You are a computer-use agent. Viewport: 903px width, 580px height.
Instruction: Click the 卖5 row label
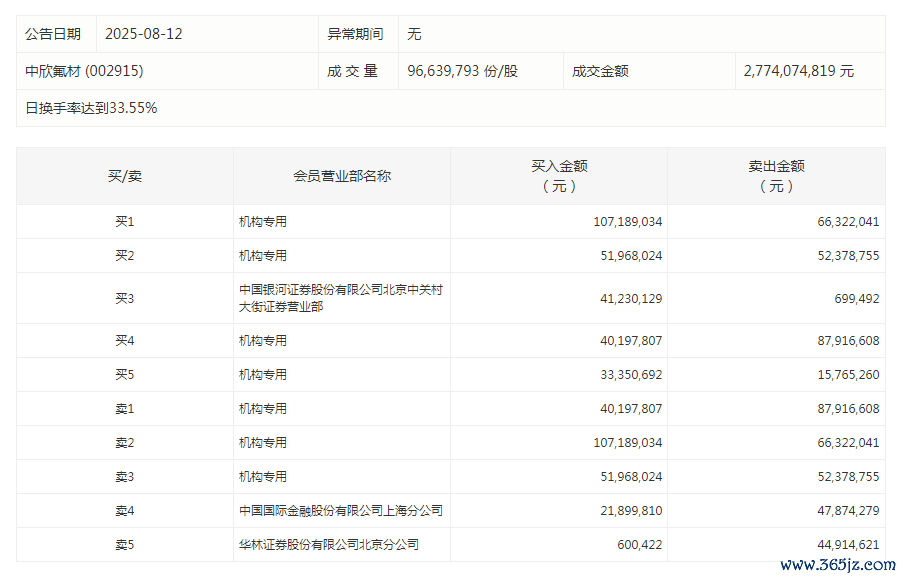click(x=125, y=544)
